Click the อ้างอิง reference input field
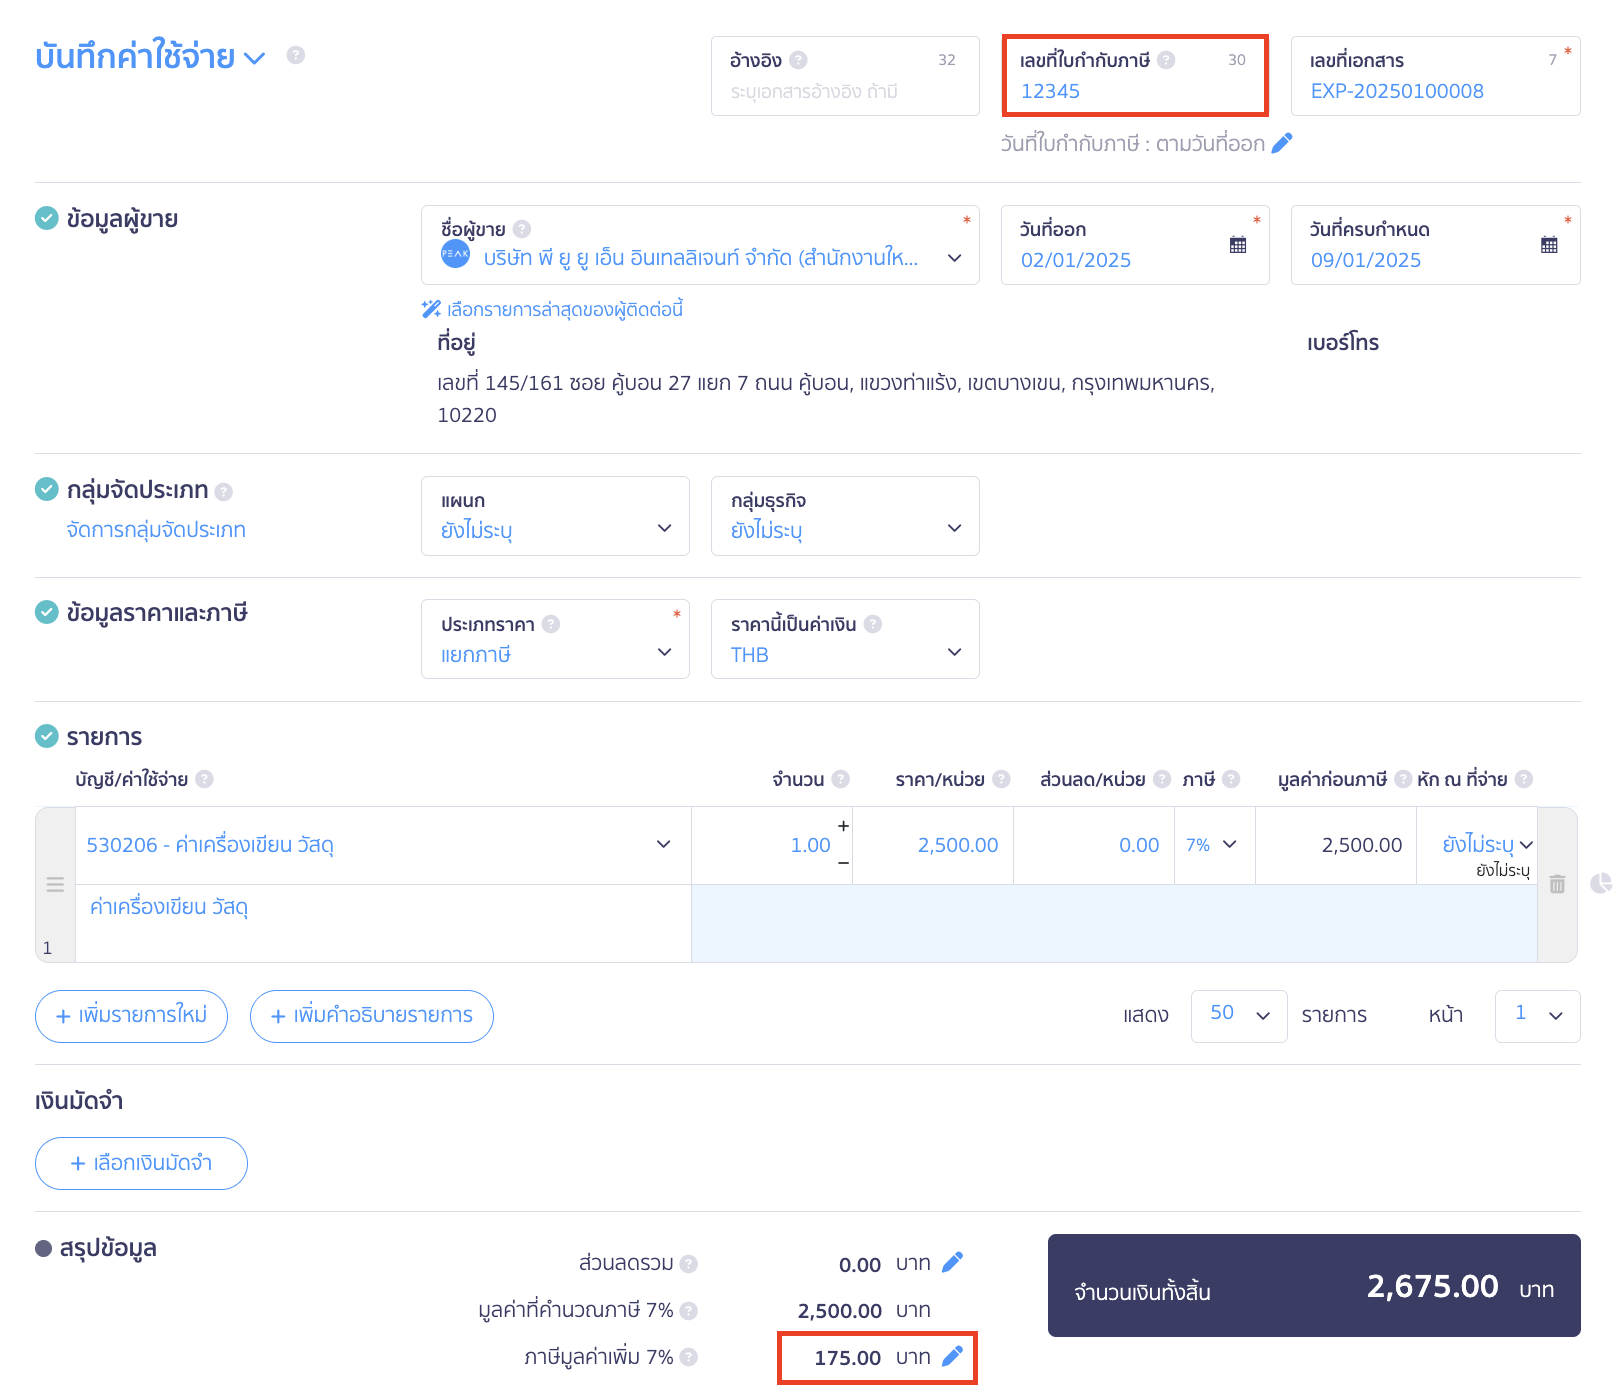 844,91
